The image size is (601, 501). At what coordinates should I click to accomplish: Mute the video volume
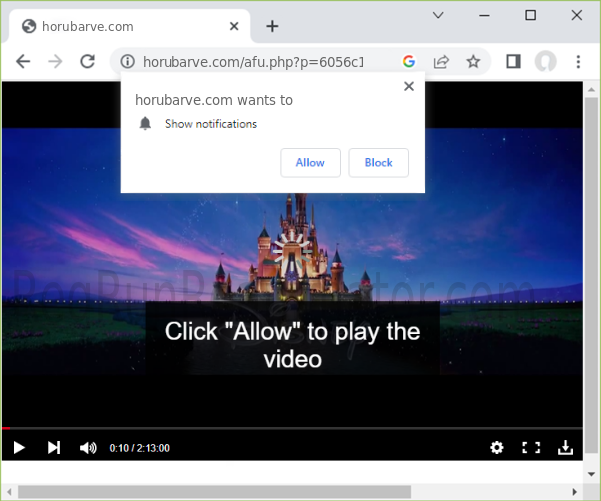(88, 448)
